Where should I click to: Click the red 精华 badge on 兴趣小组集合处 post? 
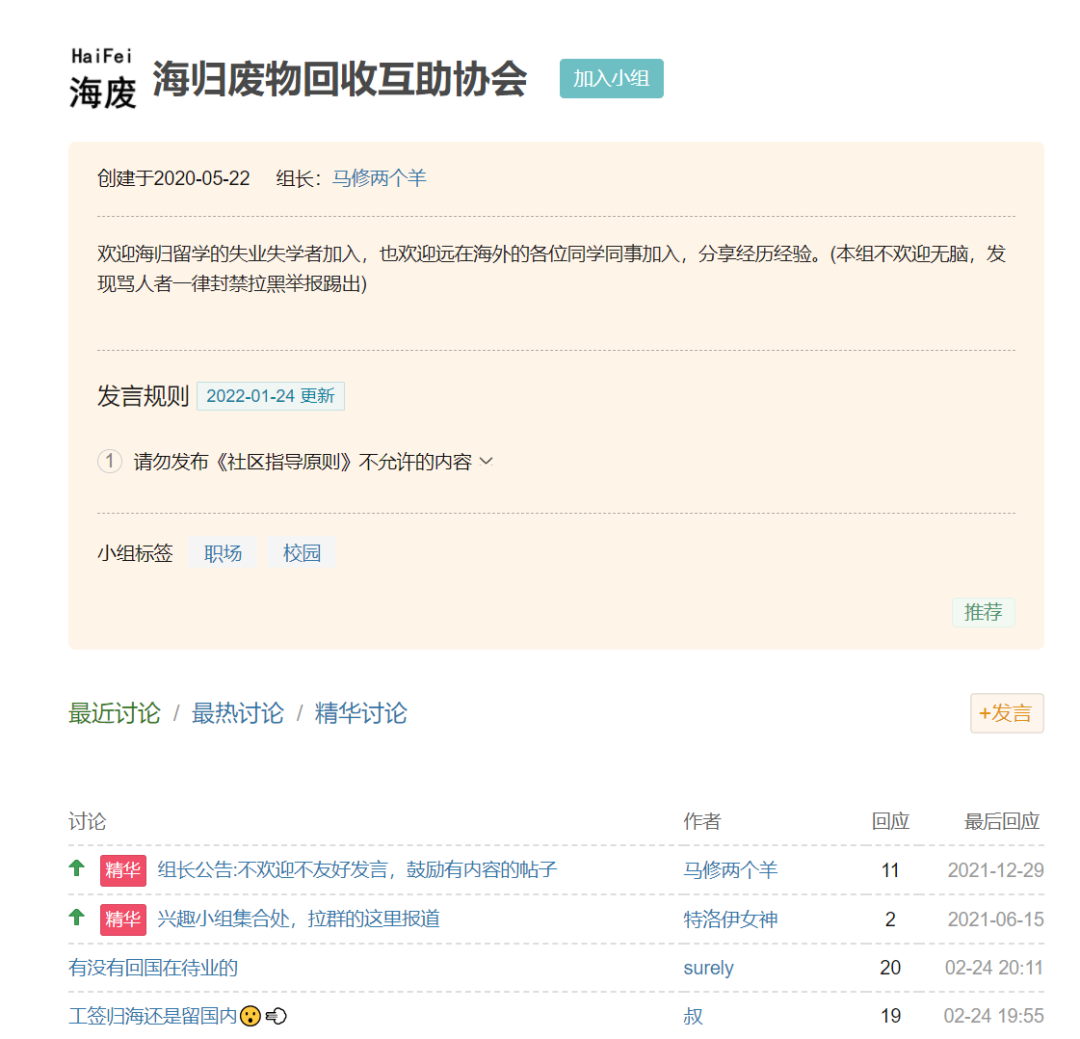(x=123, y=919)
